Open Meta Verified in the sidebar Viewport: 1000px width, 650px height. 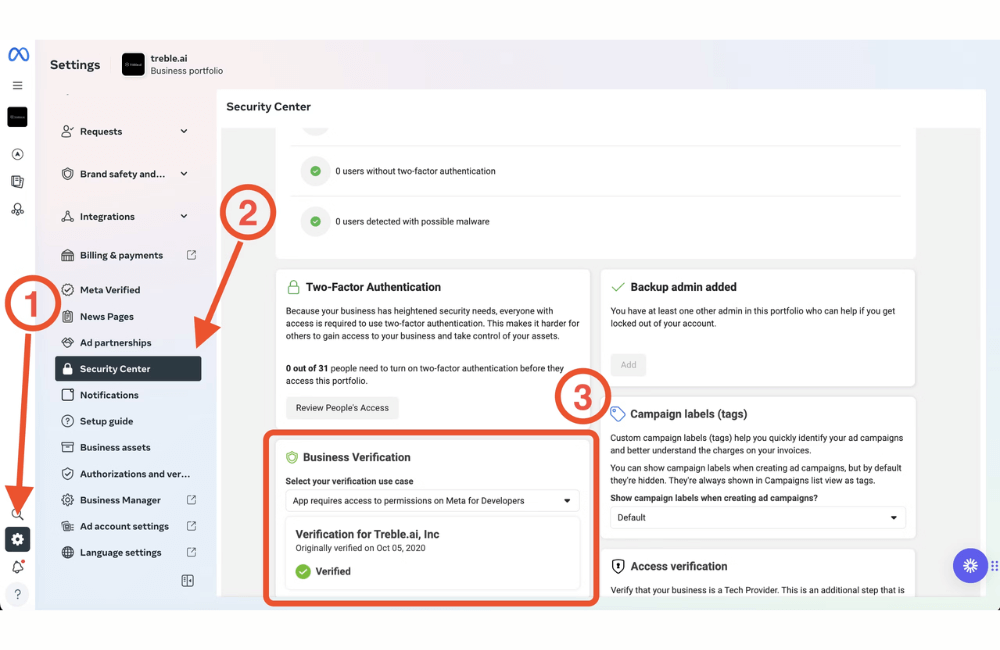tap(110, 290)
